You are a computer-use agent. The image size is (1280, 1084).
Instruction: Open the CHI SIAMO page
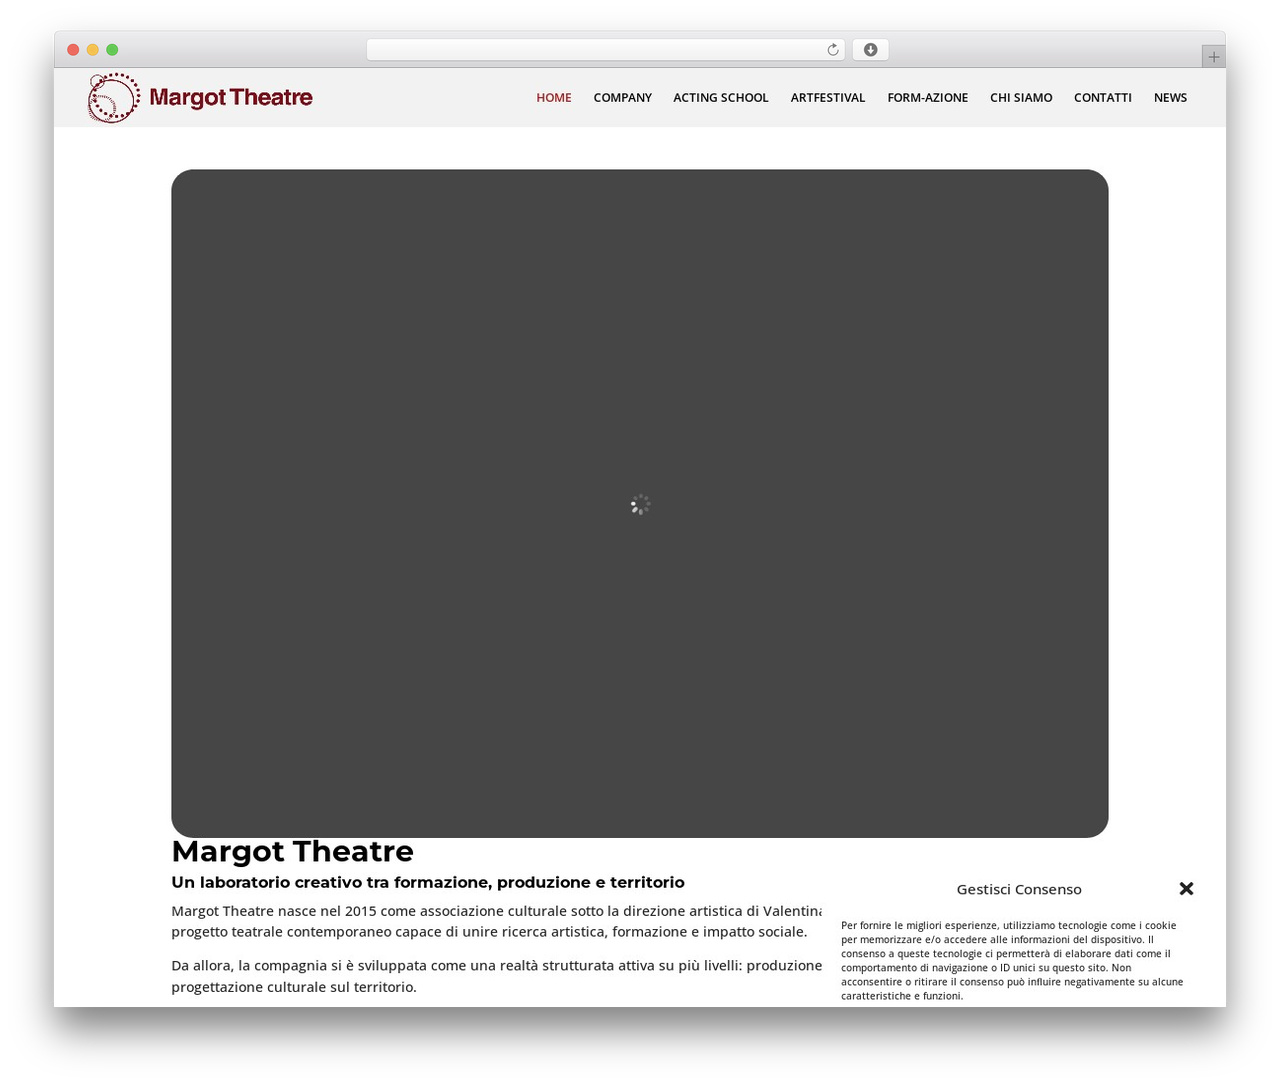click(1021, 98)
